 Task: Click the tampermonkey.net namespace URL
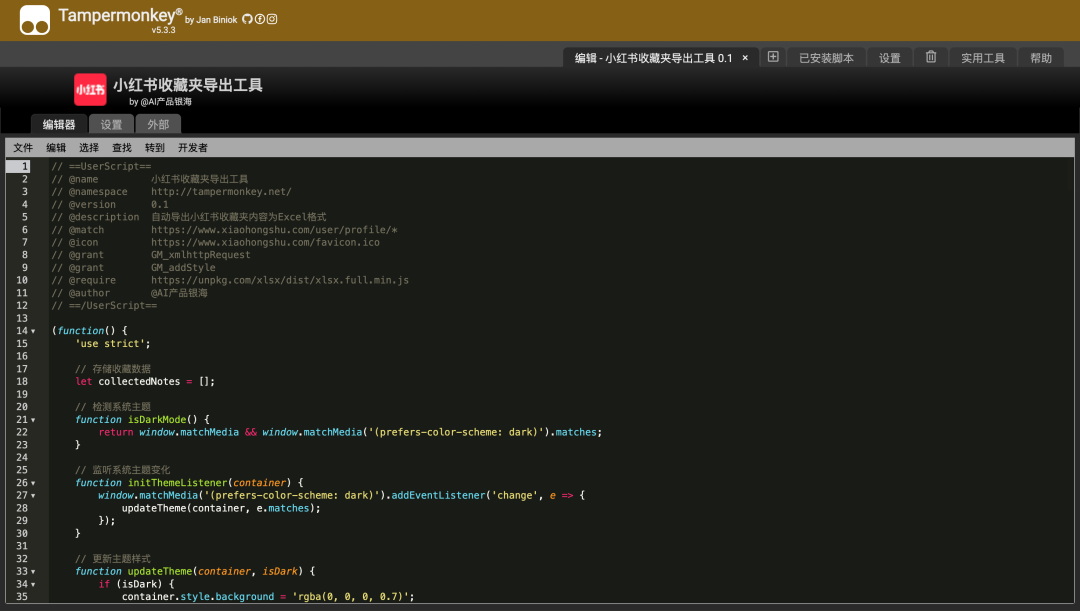coord(221,191)
